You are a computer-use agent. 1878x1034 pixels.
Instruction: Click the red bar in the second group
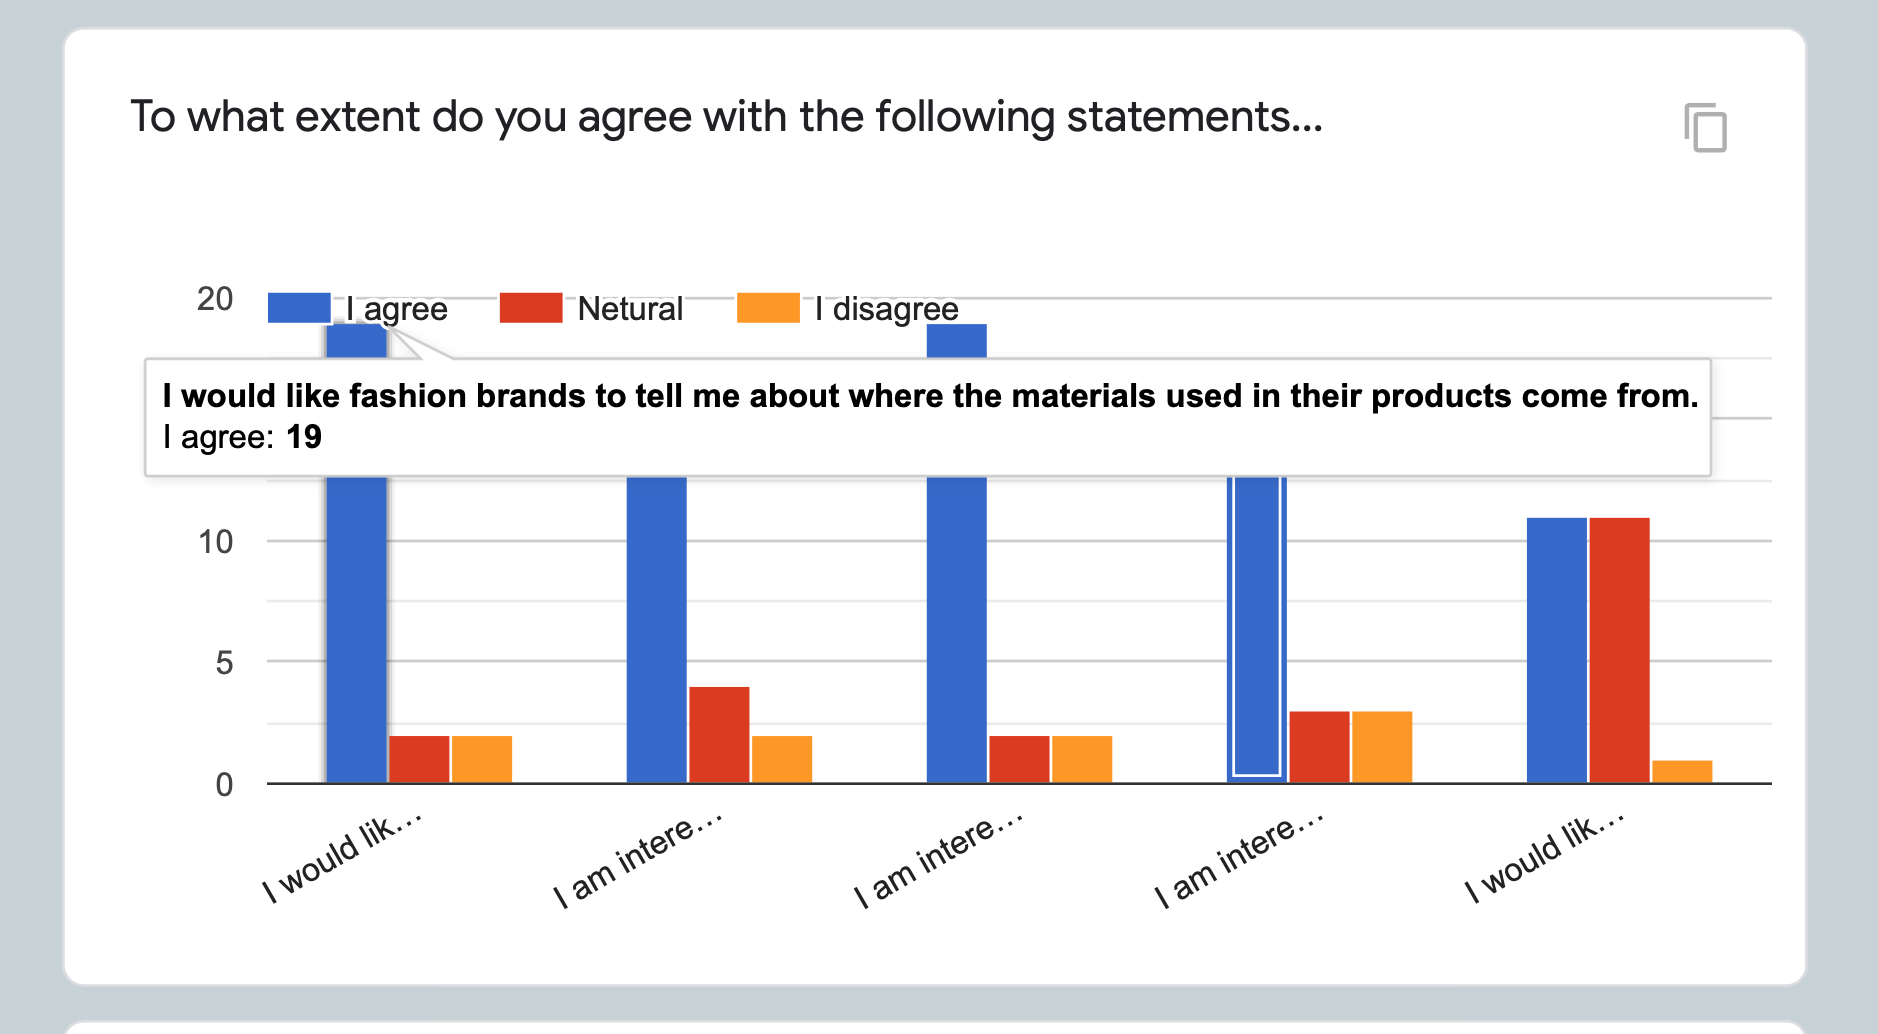tap(719, 735)
